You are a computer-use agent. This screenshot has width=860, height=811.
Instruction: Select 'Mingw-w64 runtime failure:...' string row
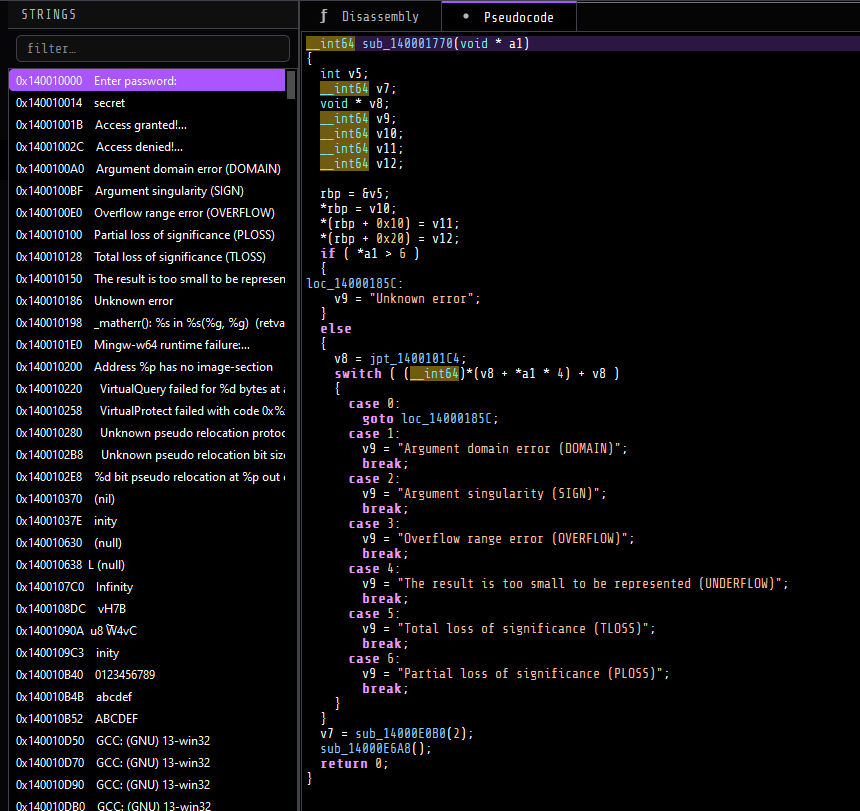[x=147, y=344]
